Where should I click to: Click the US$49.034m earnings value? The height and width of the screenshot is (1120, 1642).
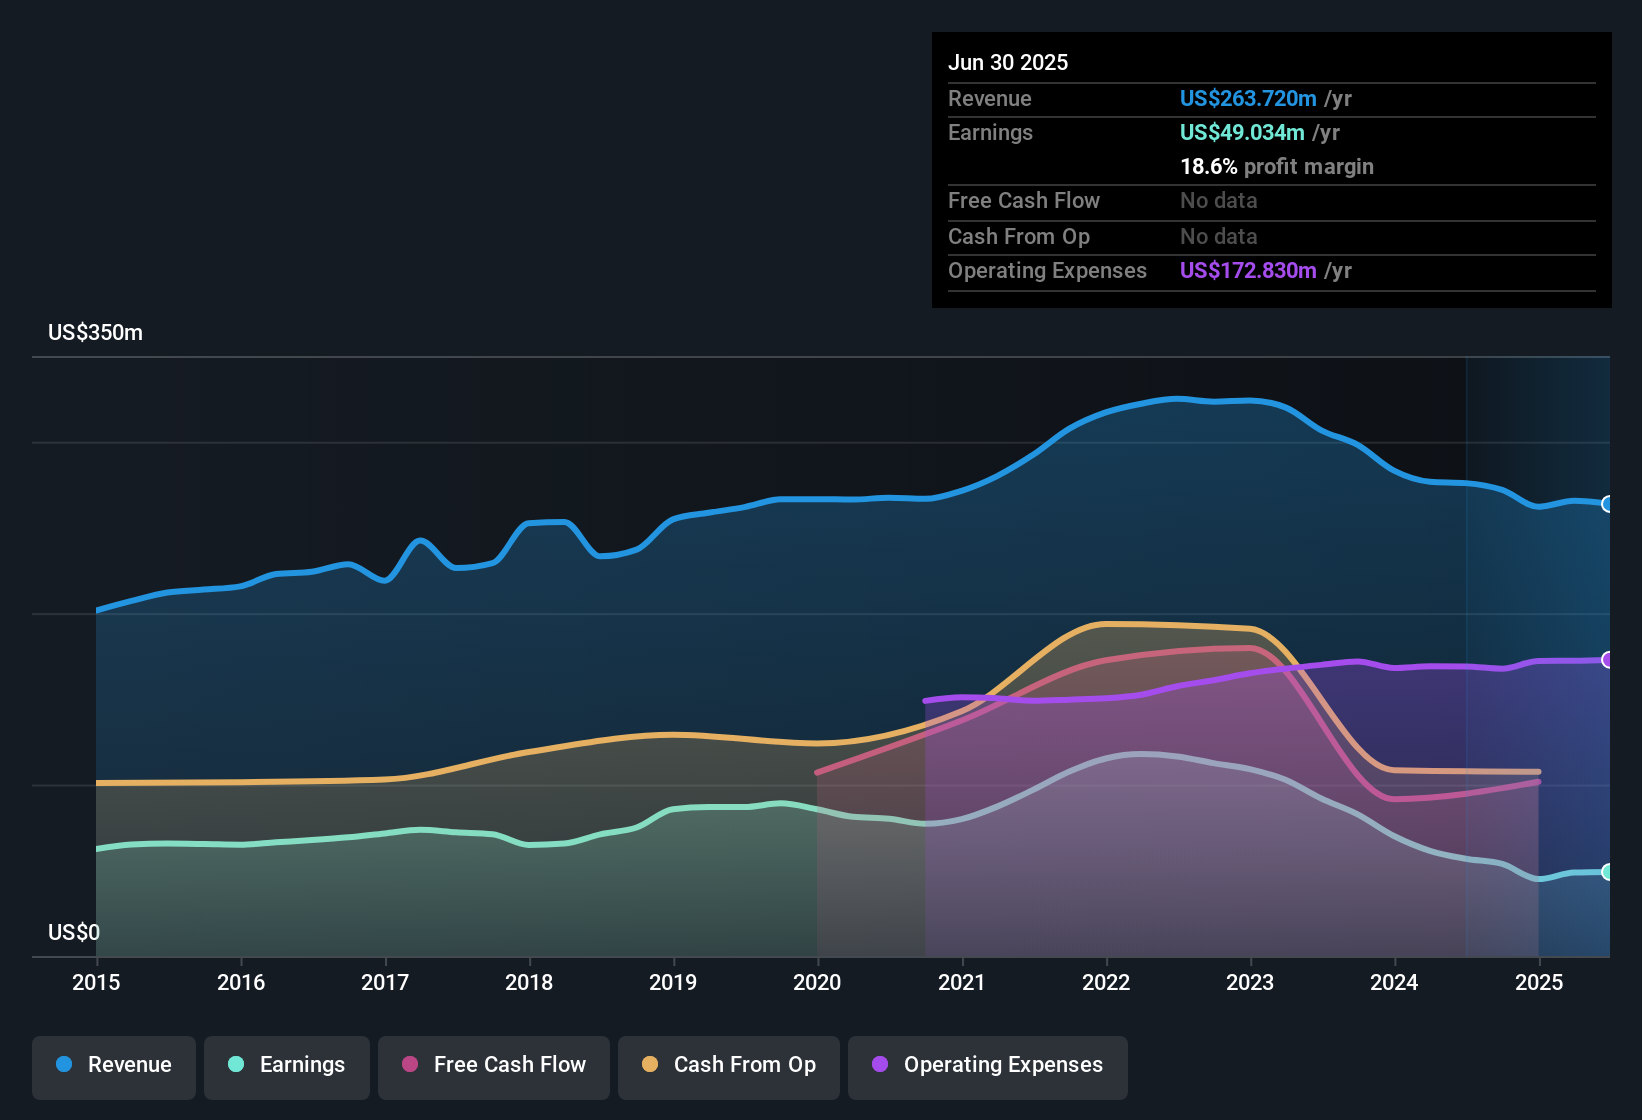coord(1241,132)
